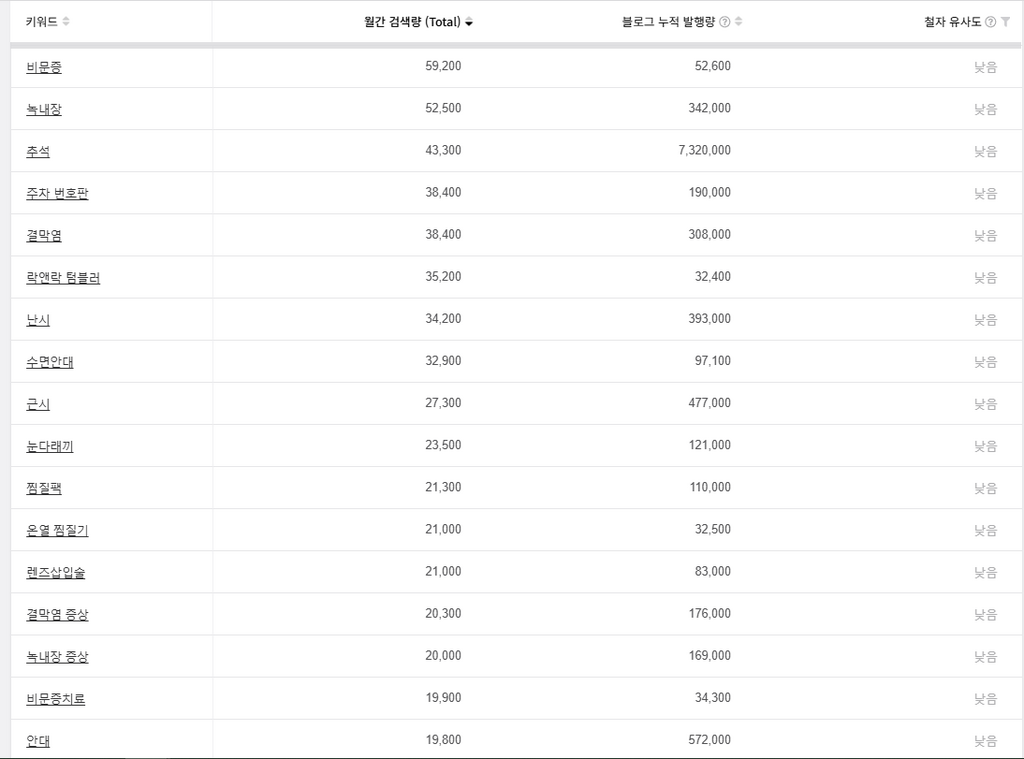Open keyword link 눈다래끼
This screenshot has width=1024, height=759.
click(x=50, y=446)
